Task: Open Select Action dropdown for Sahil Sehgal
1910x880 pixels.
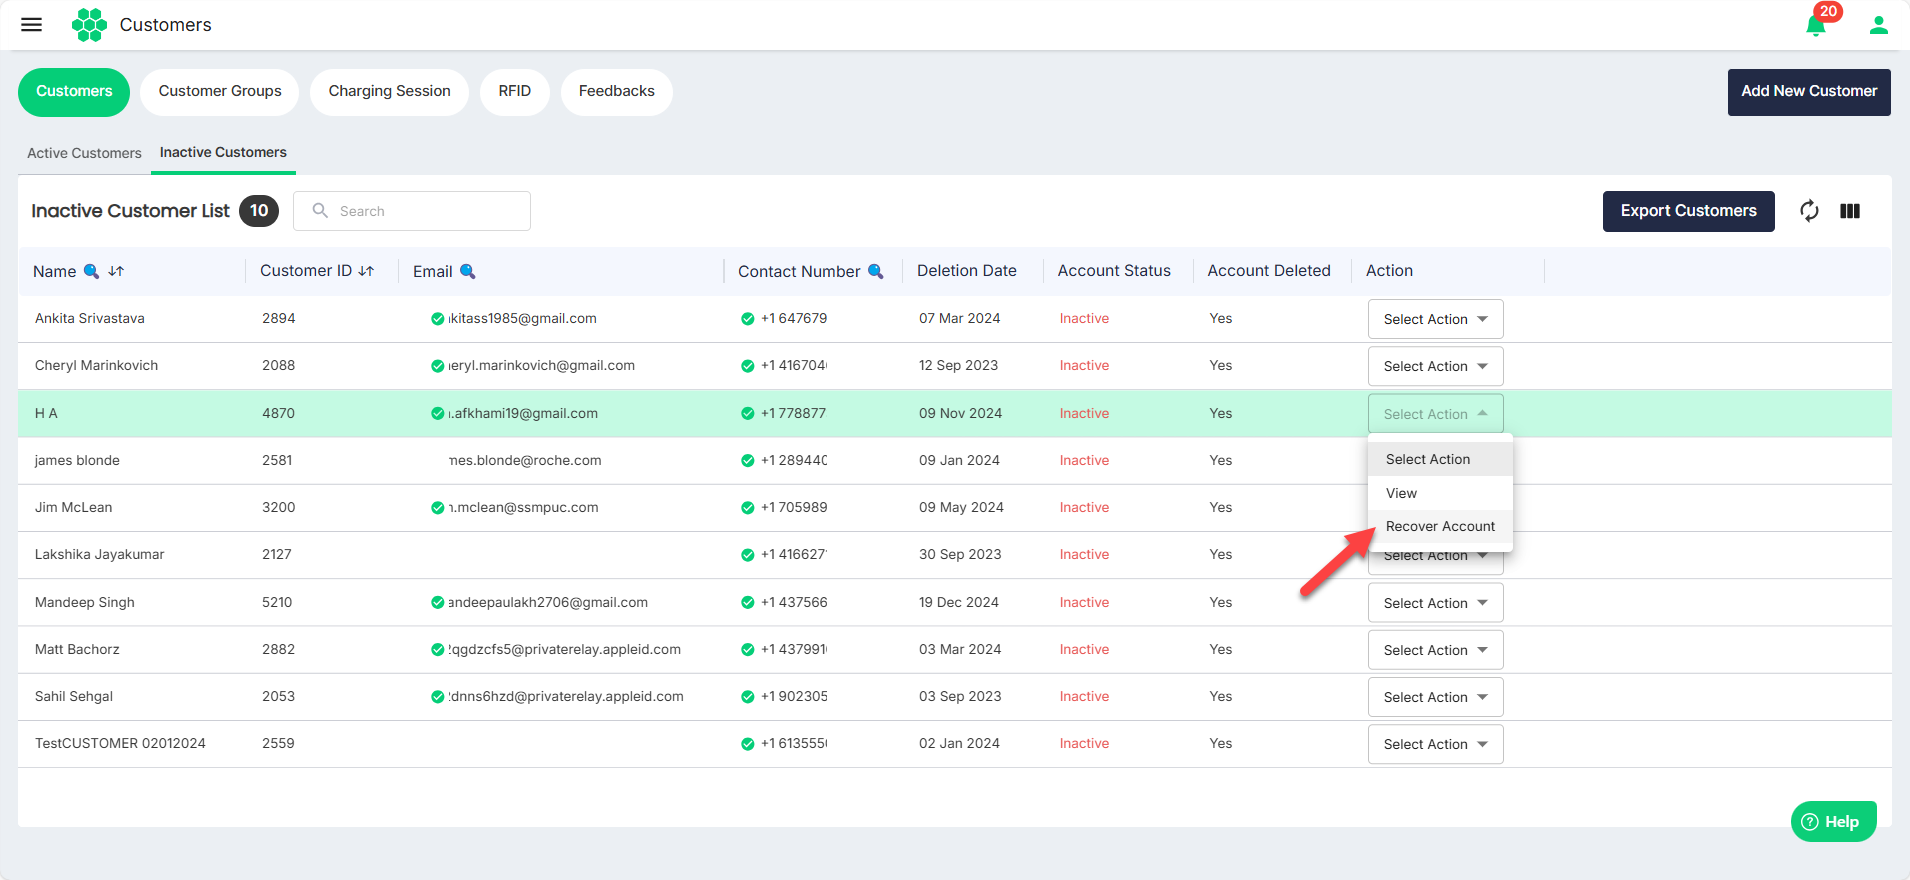Action: (x=1435, y=697)
